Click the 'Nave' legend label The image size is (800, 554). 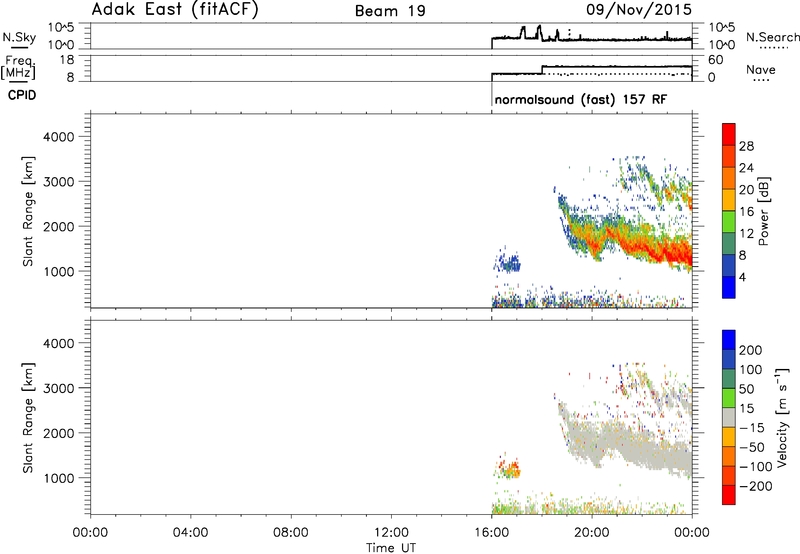pos(760,70)
